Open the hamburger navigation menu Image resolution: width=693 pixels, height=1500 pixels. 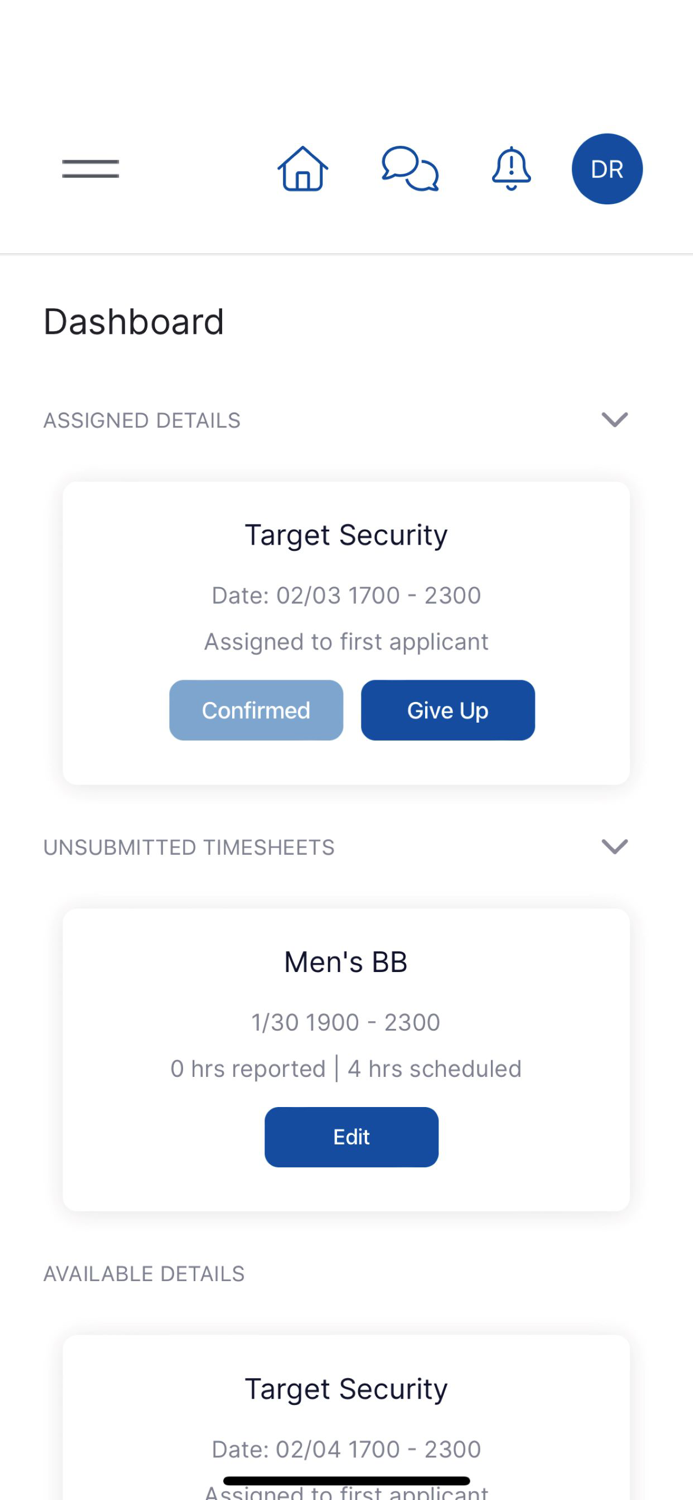coord(90,168)
